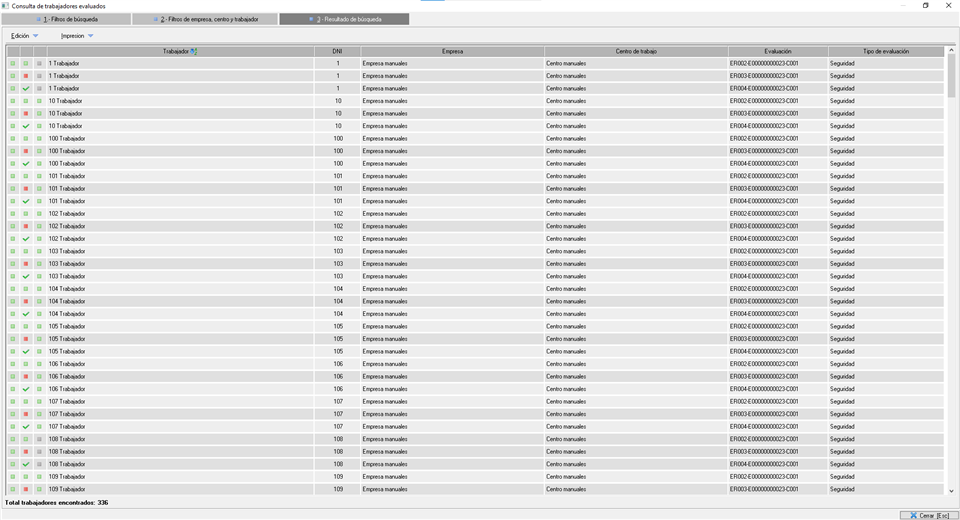This screenshot has width=960, height=520.
Task: Click the Total trabajadores encontrados: 336 status text
Action: 56,503
